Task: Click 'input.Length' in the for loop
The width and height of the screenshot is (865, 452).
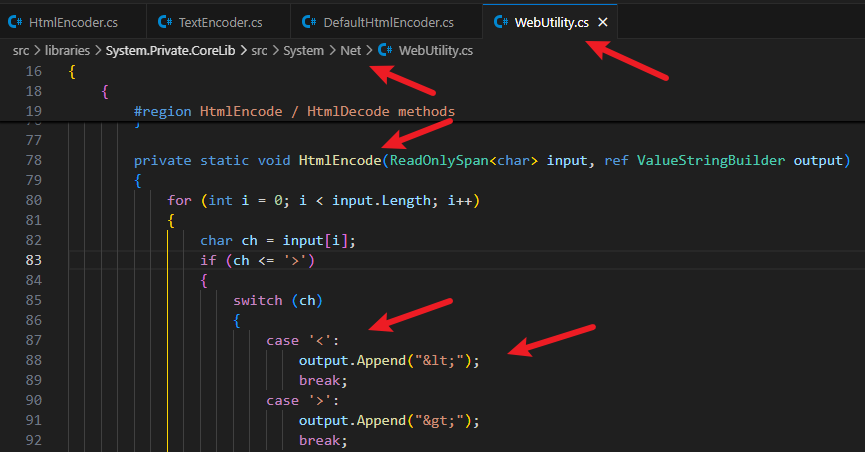Action: point(381,200)
